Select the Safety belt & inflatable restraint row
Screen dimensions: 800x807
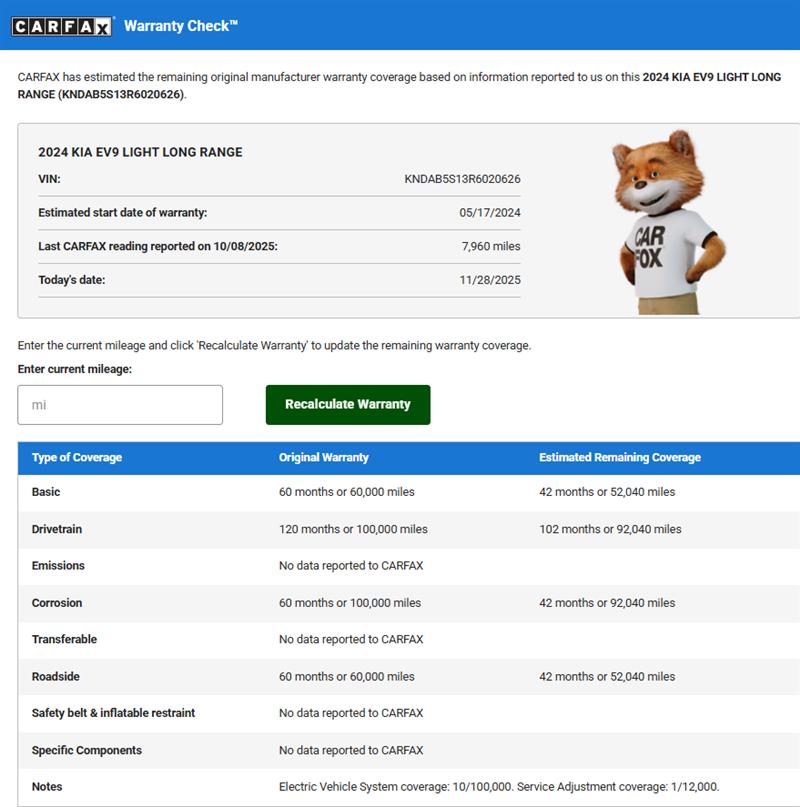tap(113, 713)
